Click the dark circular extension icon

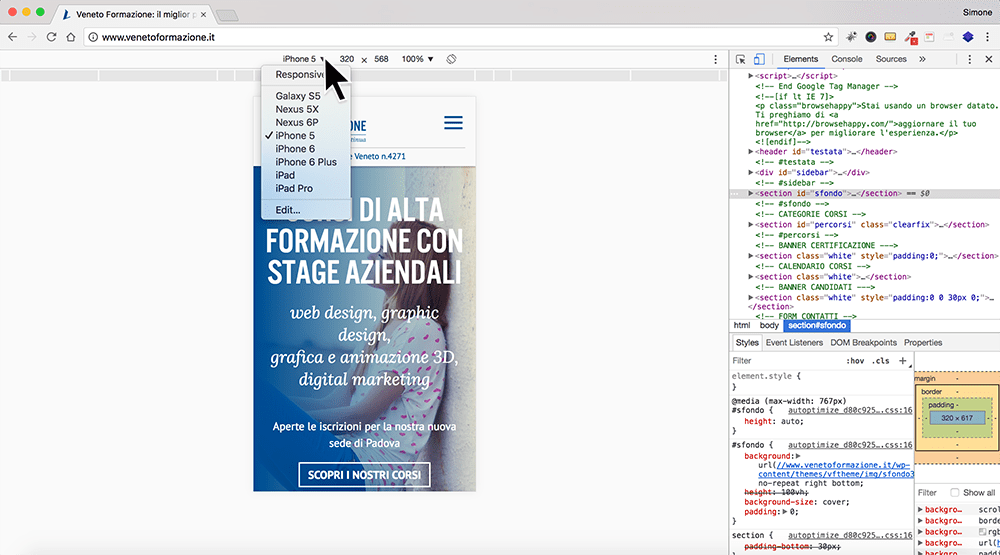(x=871, y=37)
